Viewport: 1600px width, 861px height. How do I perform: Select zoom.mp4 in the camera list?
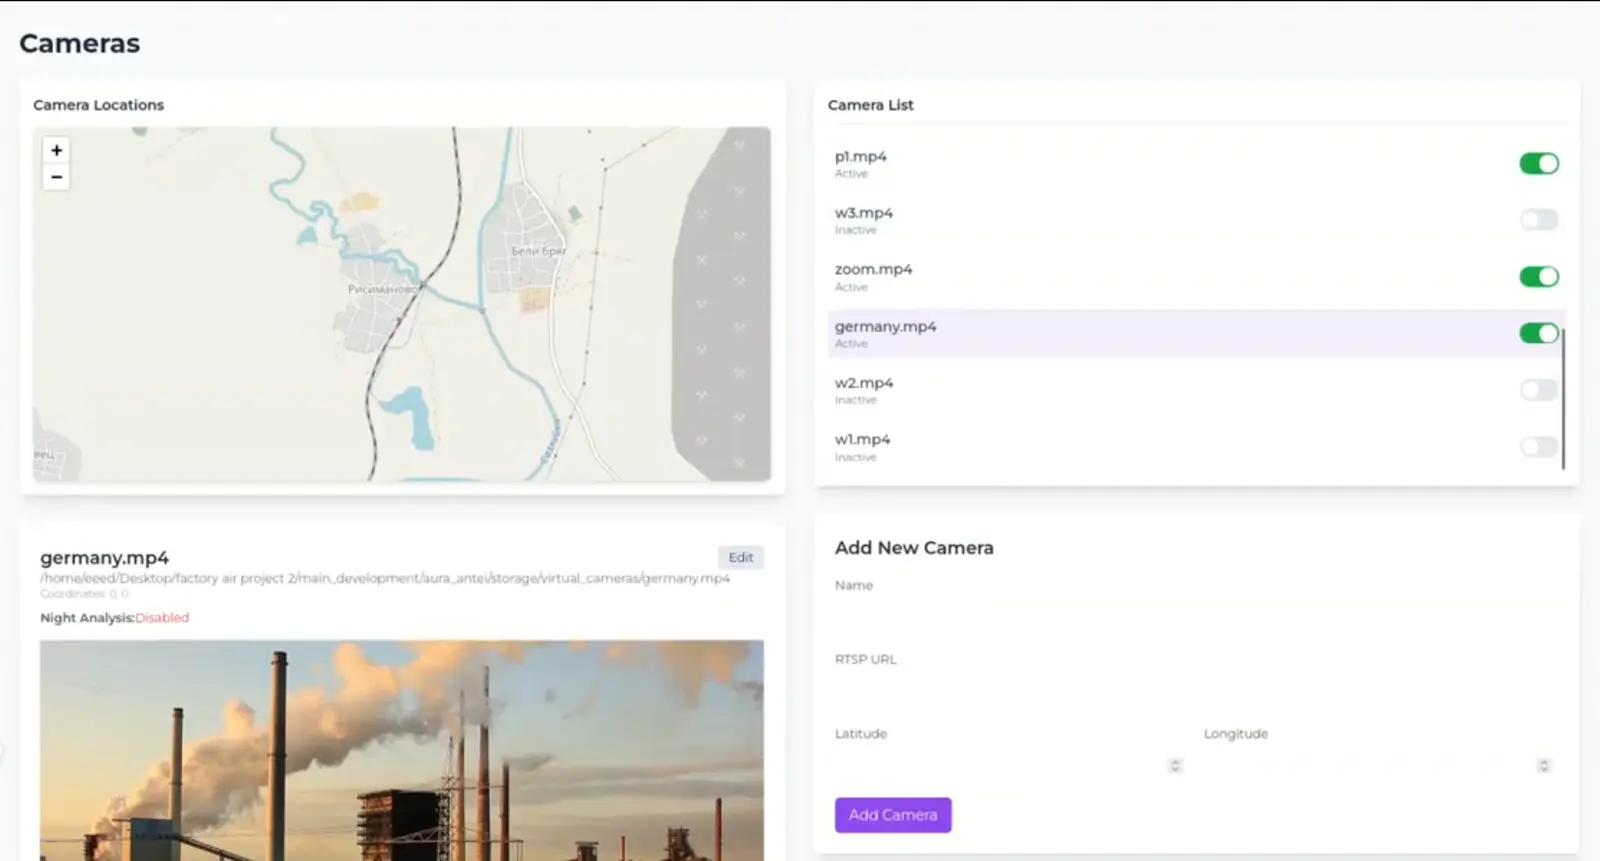click(1196, 277)
